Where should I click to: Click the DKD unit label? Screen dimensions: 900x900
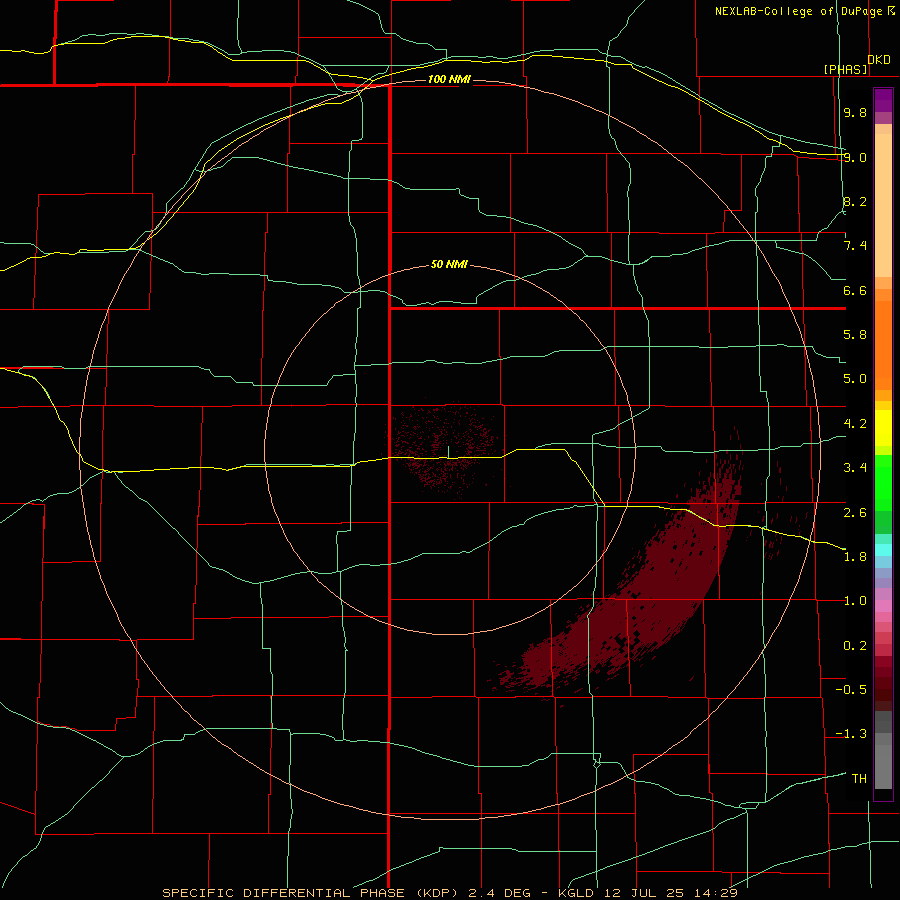[879, 60]
